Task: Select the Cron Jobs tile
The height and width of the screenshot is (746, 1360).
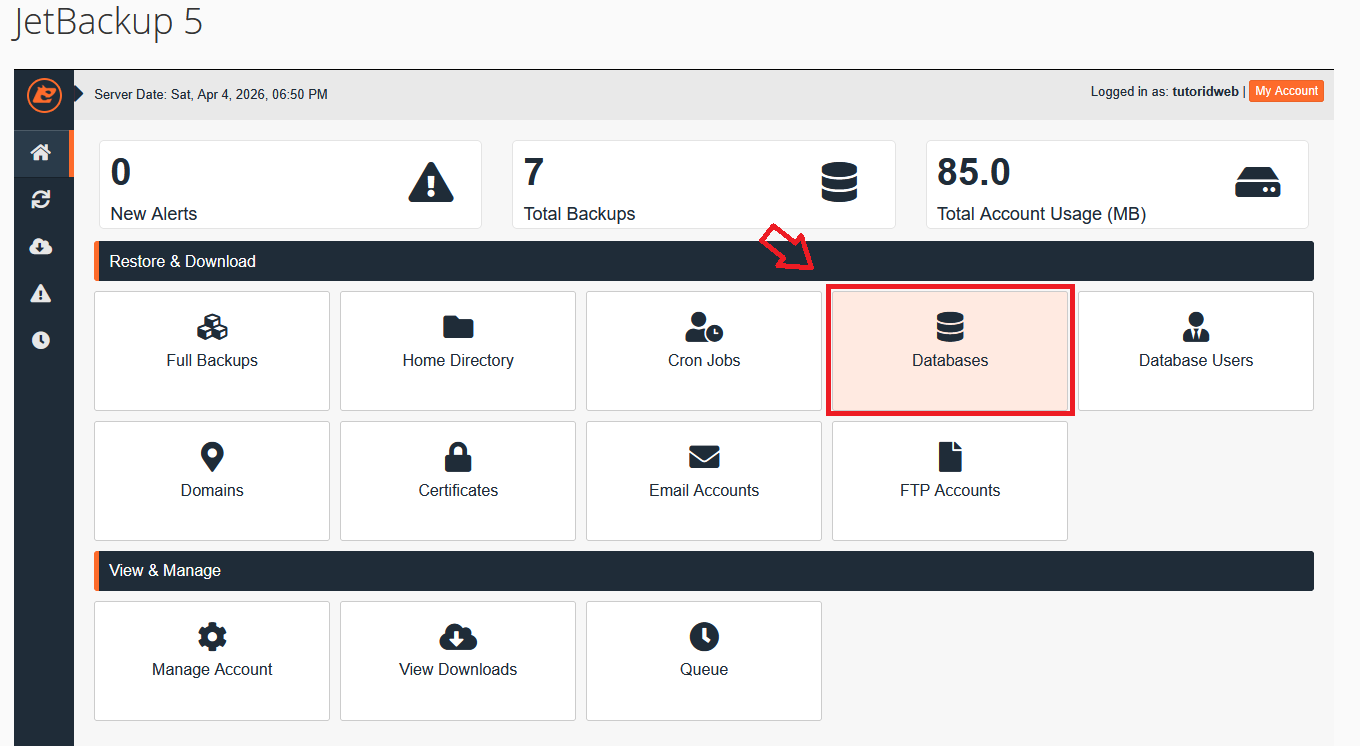Action: [703, 351]
